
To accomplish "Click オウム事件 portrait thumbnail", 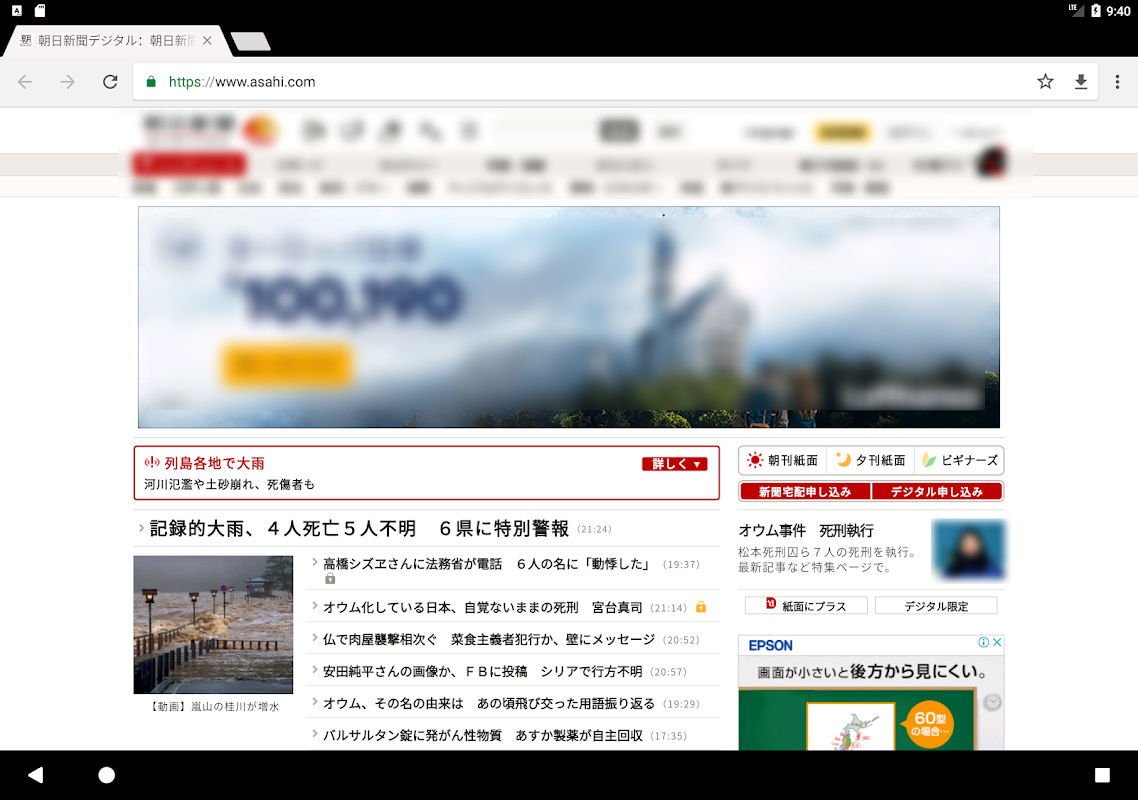I will coord(968,550).
